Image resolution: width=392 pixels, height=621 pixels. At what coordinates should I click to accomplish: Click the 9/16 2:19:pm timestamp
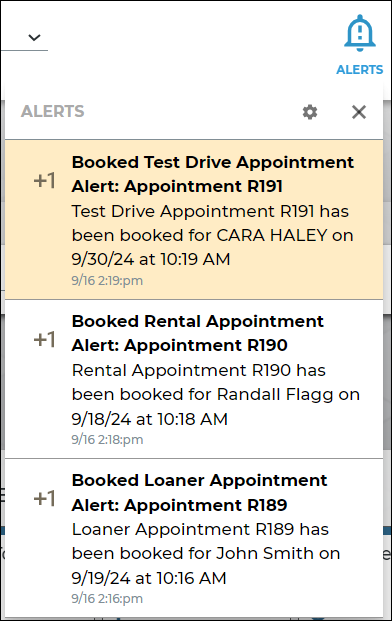coord(107,281)
